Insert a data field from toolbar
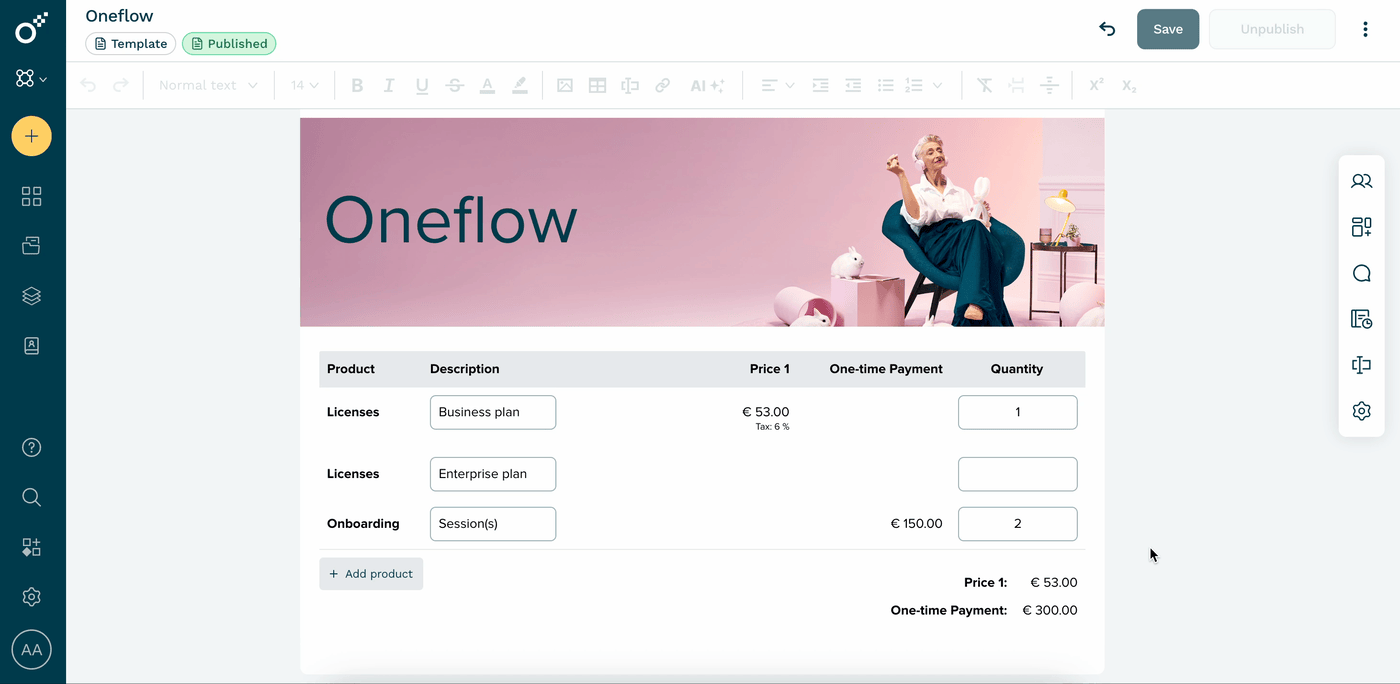The image size is (1400, 684). 630,86
